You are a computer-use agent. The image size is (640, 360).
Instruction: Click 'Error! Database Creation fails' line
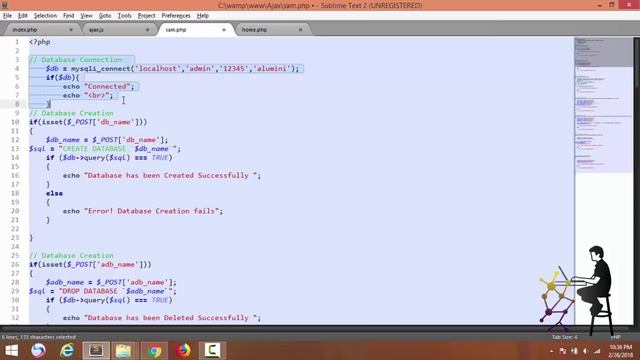(143, 211)
